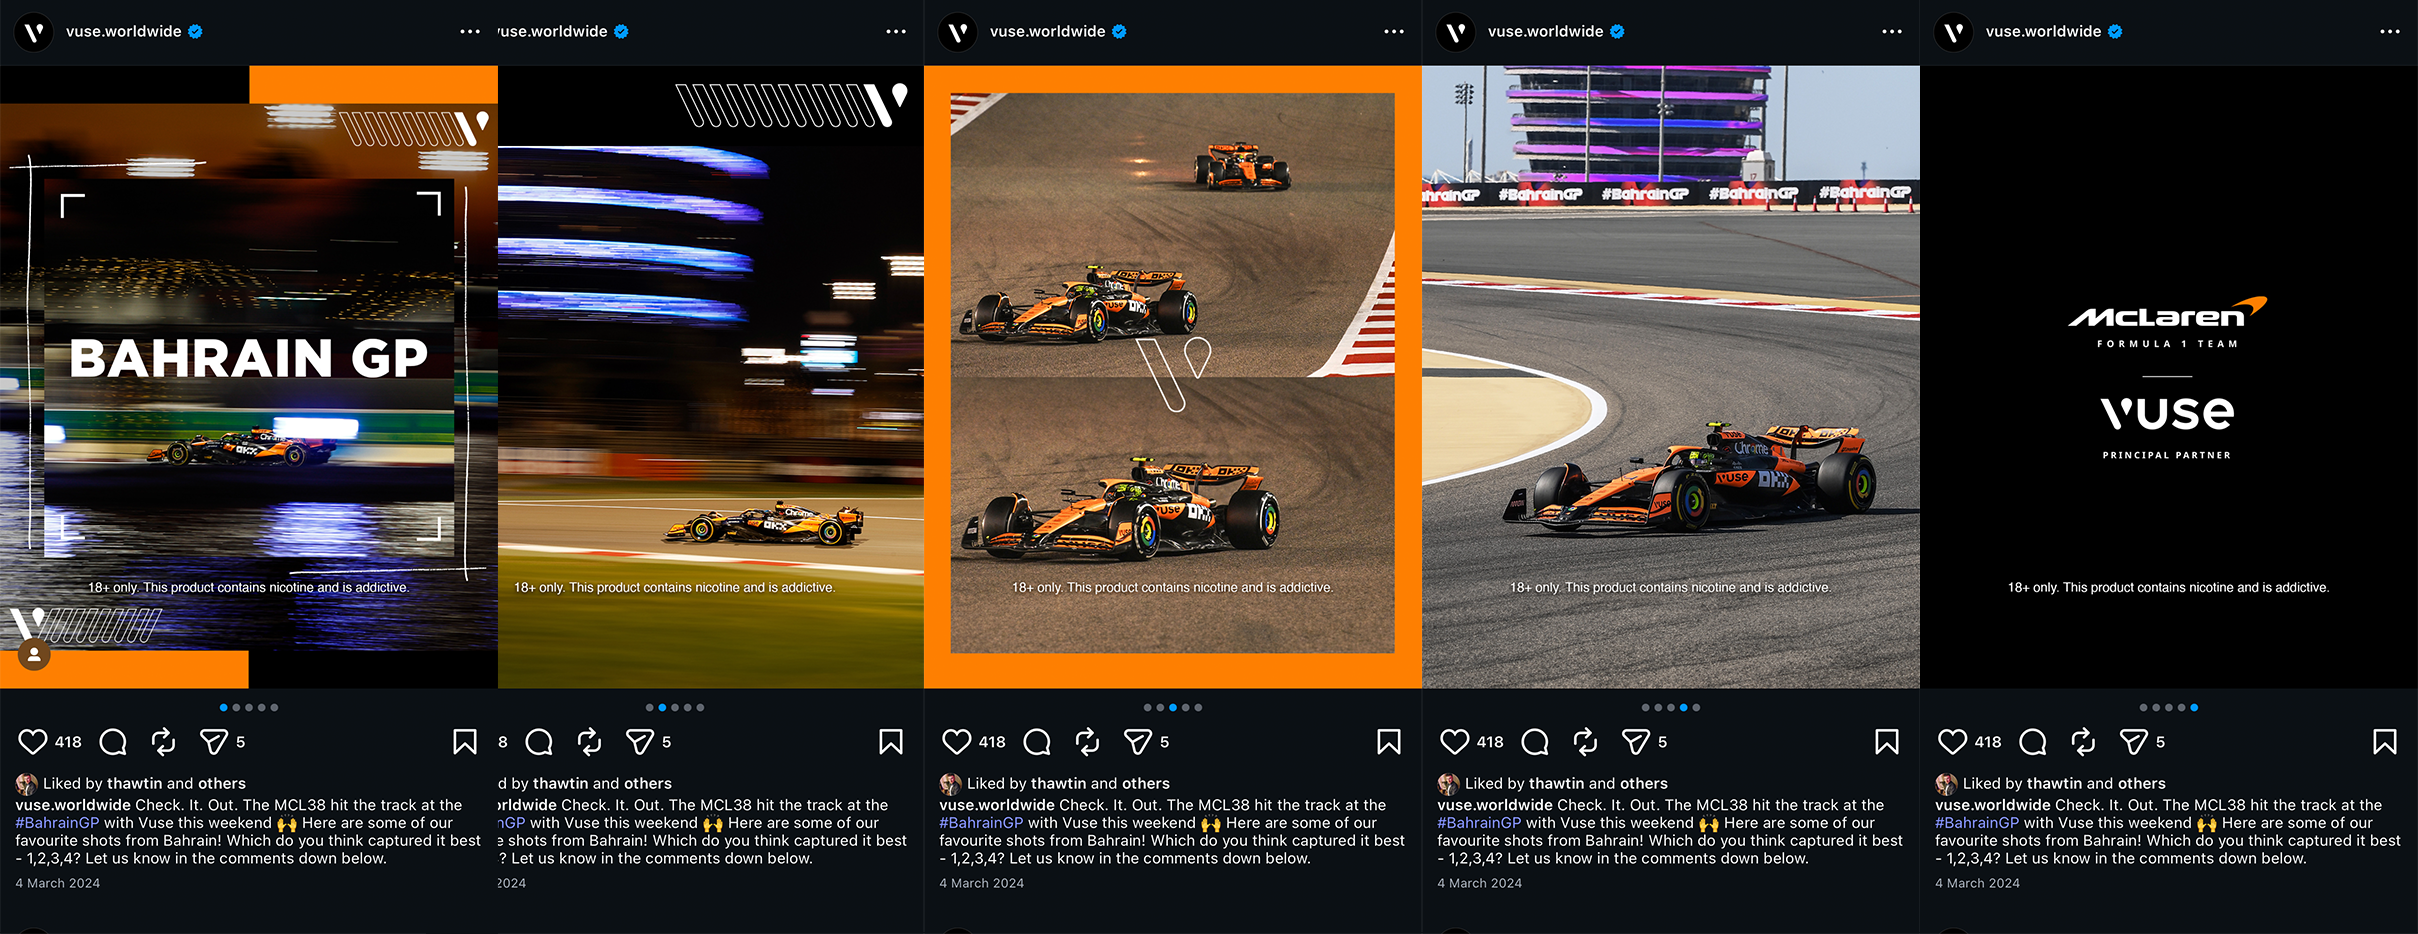Repost the first Bahrain GP post
This screenshot has width=2418, height=934.
tap(164, 742)
